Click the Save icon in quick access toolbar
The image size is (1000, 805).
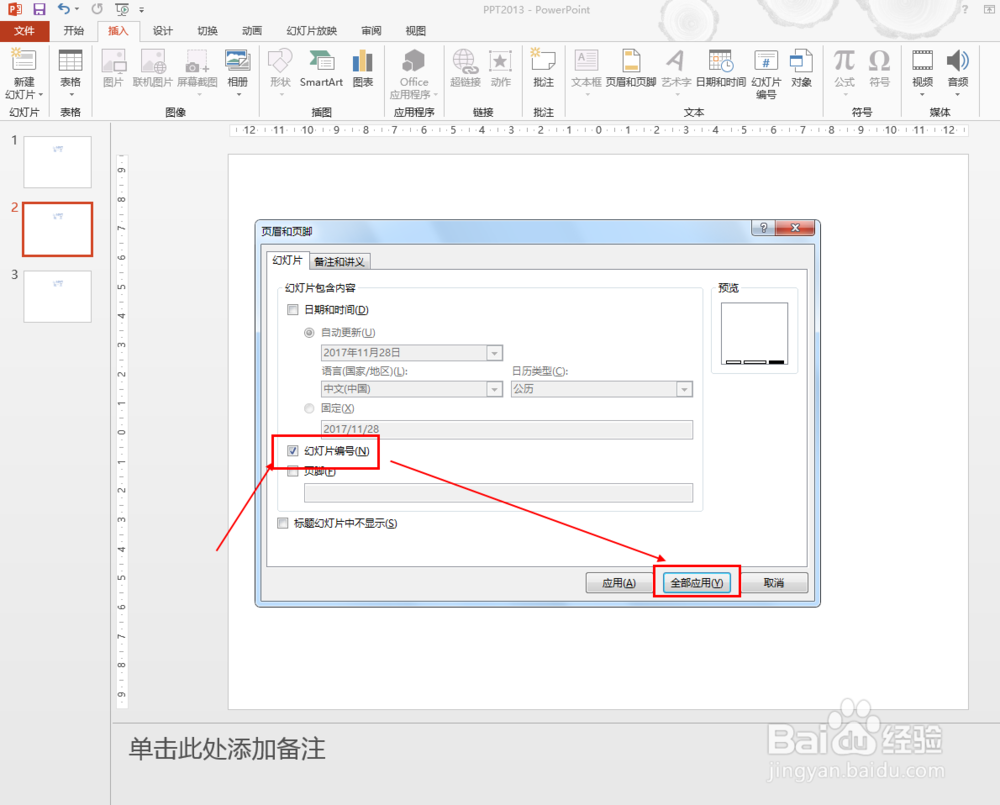(40, 9)
